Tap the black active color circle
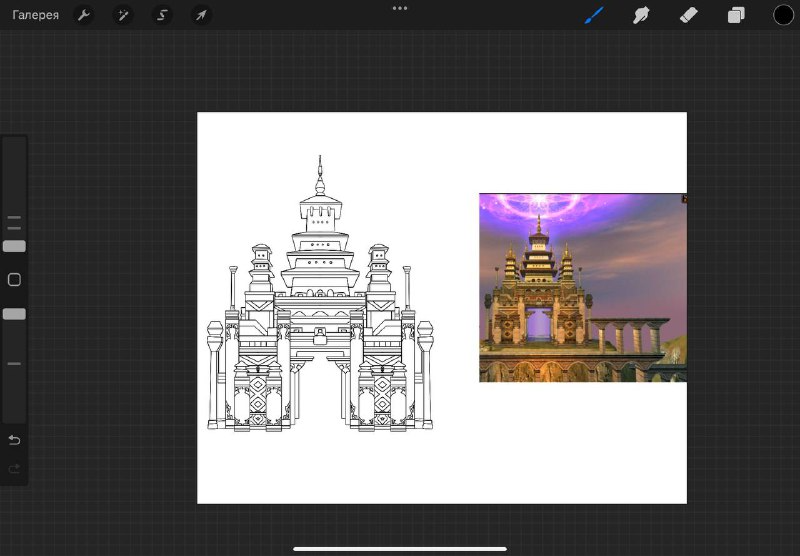The image size is (800, 556). pos(783,15)
